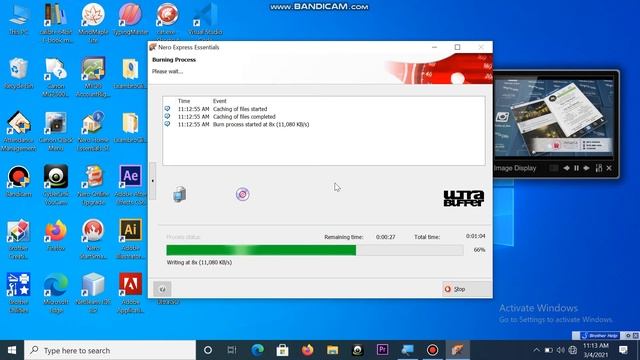The height and width of the screenshot is (360, 640).
Task: Open the NetBeans IDE desktop shortcut
Action: [93, 293]
